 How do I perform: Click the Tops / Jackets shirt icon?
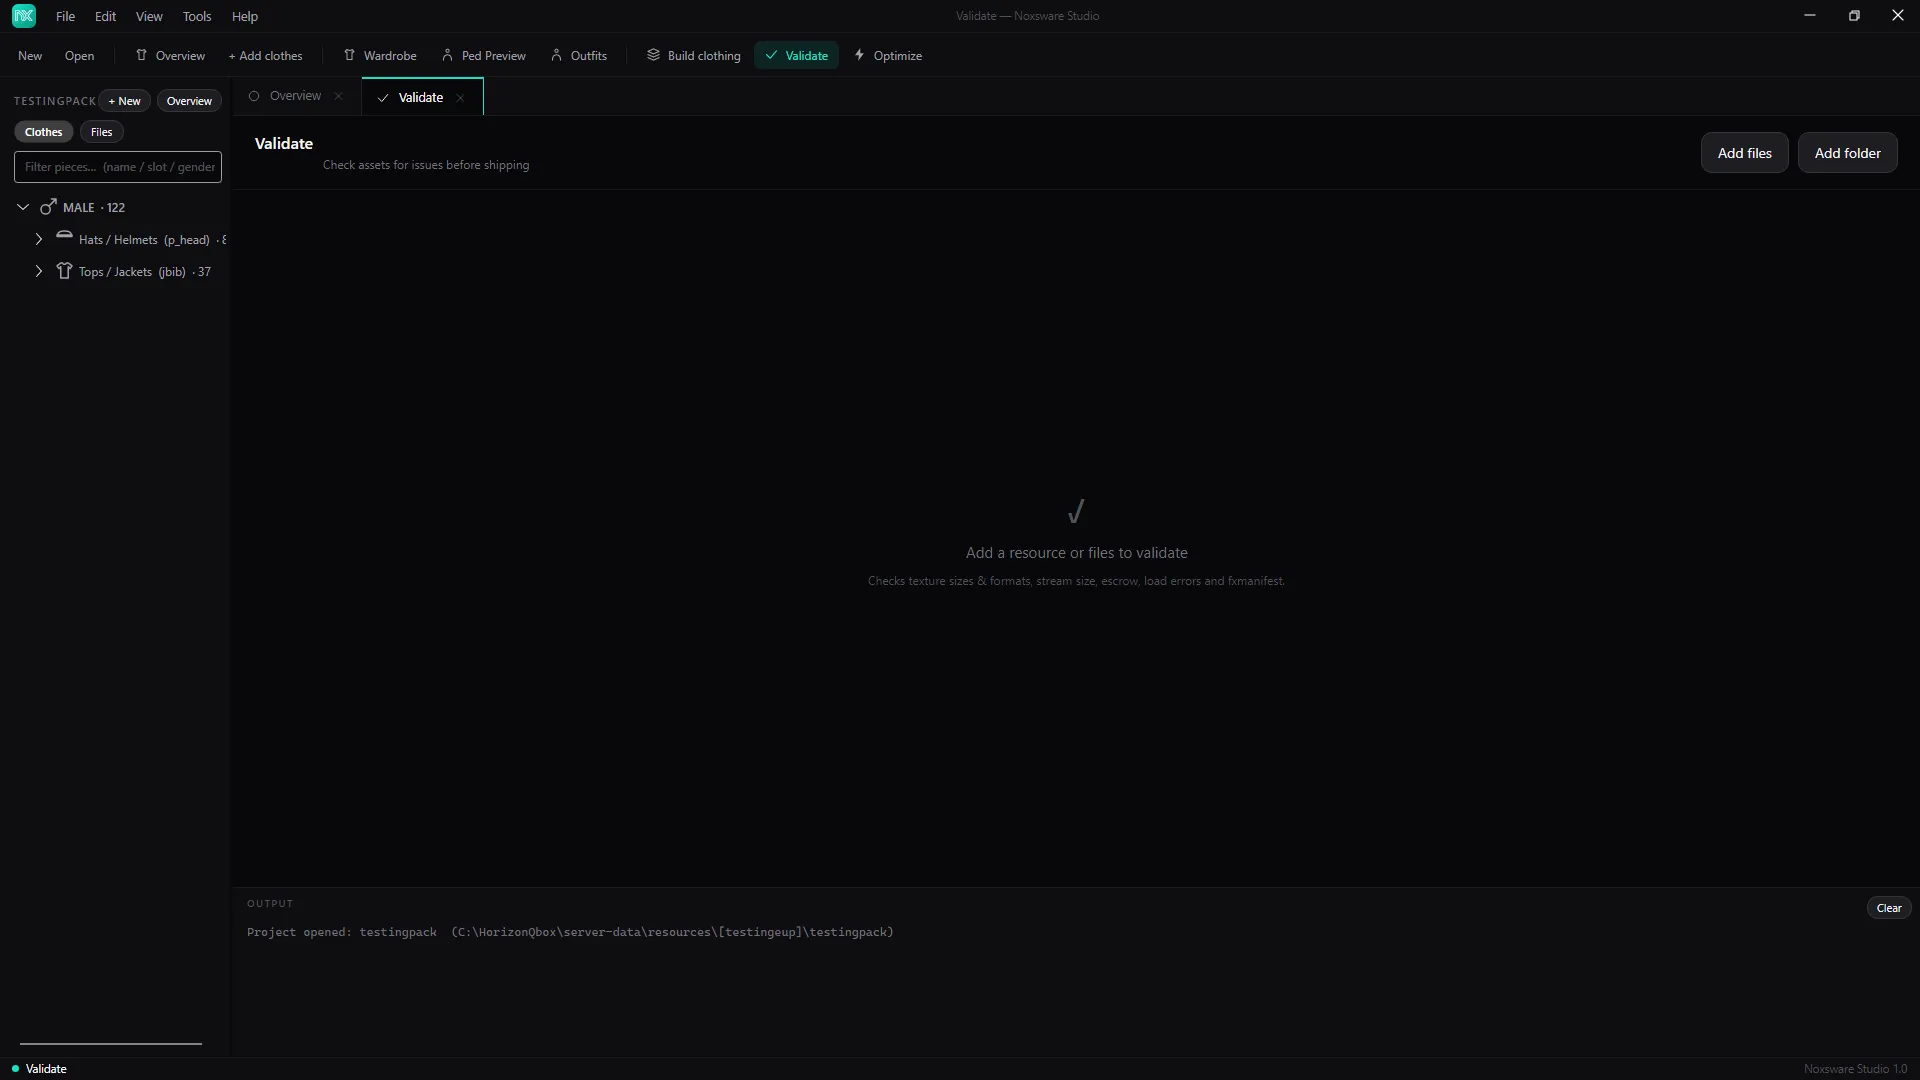64,271
